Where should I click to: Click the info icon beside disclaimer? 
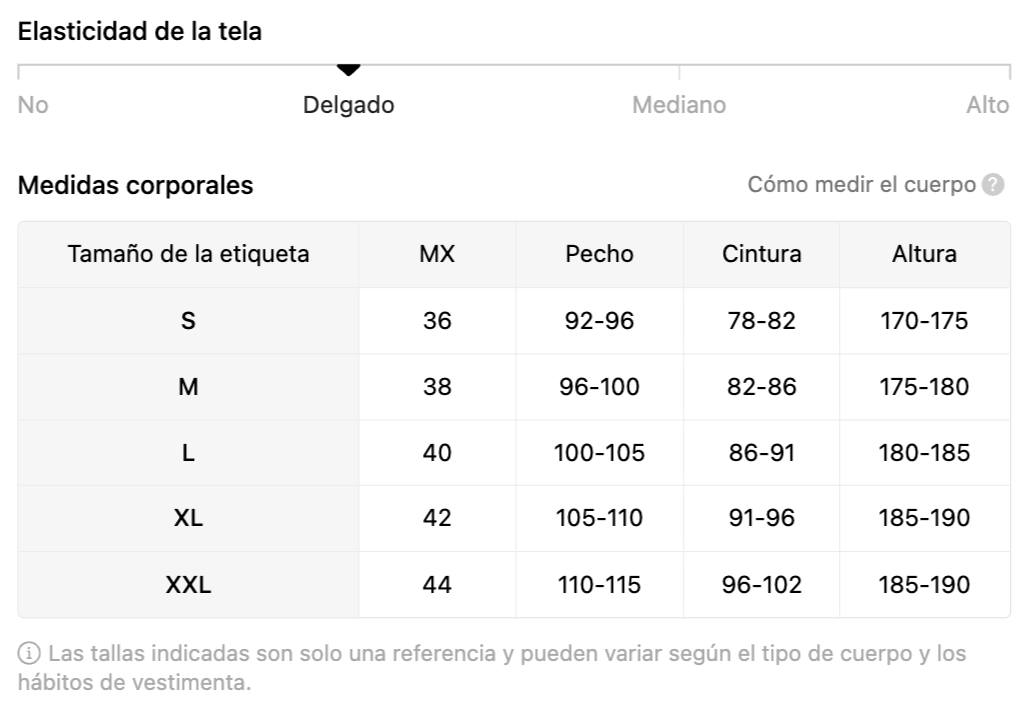[30, 654]
